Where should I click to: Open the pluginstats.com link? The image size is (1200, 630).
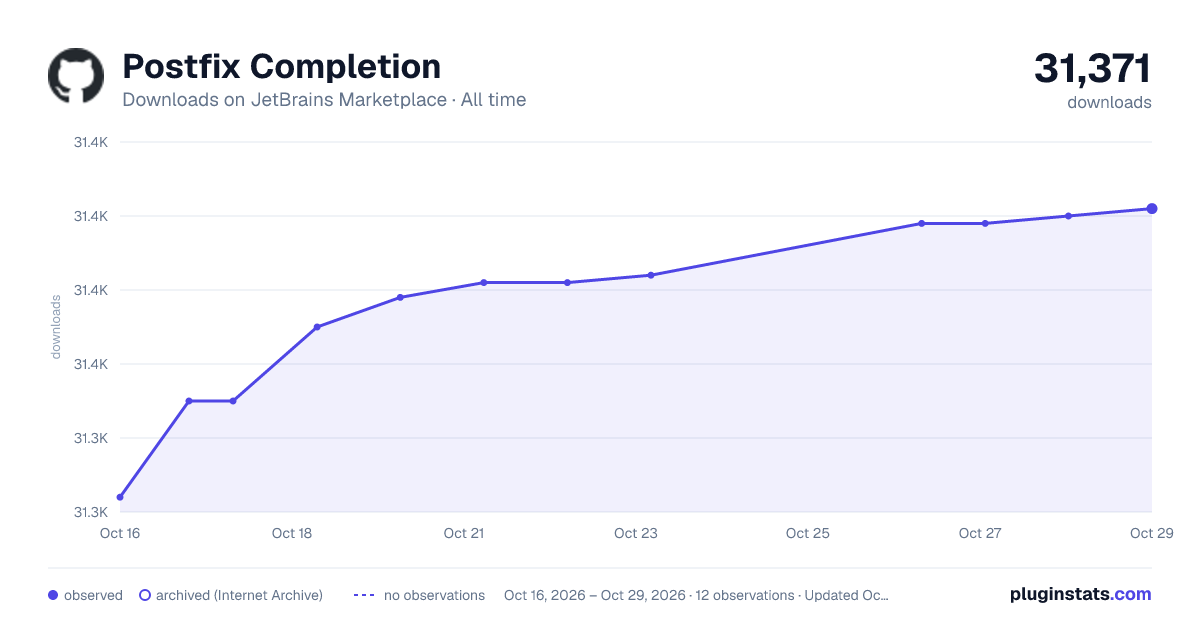(x=1080, y=594)
